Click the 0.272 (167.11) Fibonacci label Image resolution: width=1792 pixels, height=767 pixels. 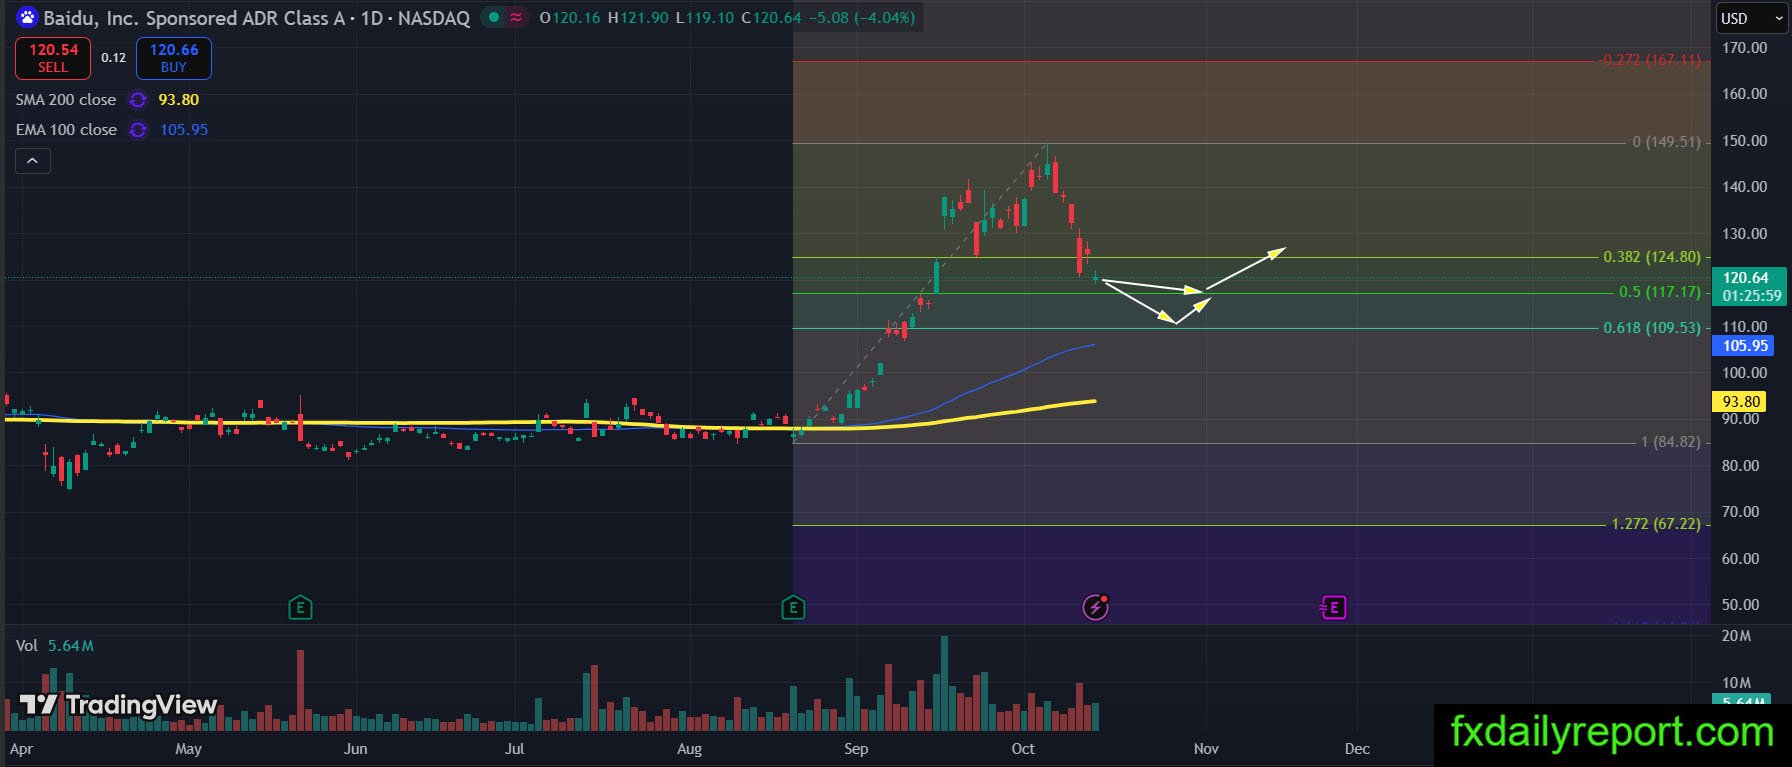(x=1651, y=60)
